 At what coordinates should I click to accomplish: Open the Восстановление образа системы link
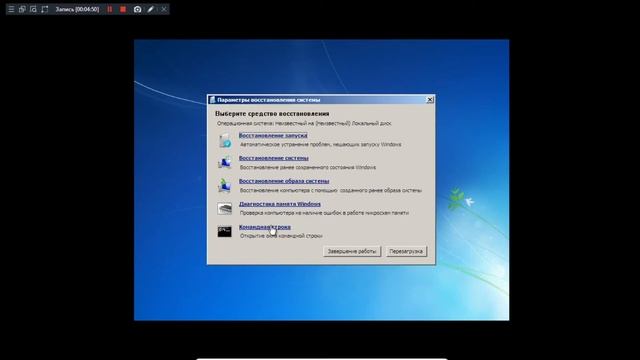[284, 181]
